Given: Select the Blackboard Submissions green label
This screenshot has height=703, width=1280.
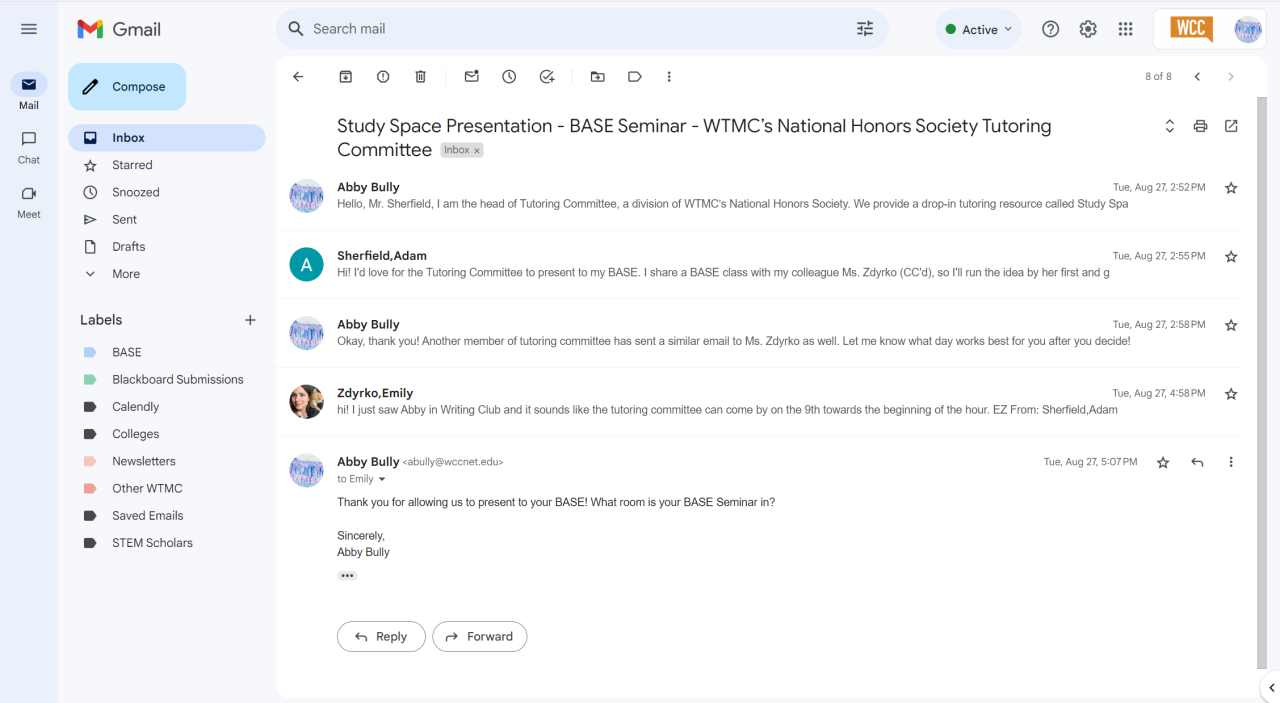Looking at the screenshot, I should coord(177,380).
